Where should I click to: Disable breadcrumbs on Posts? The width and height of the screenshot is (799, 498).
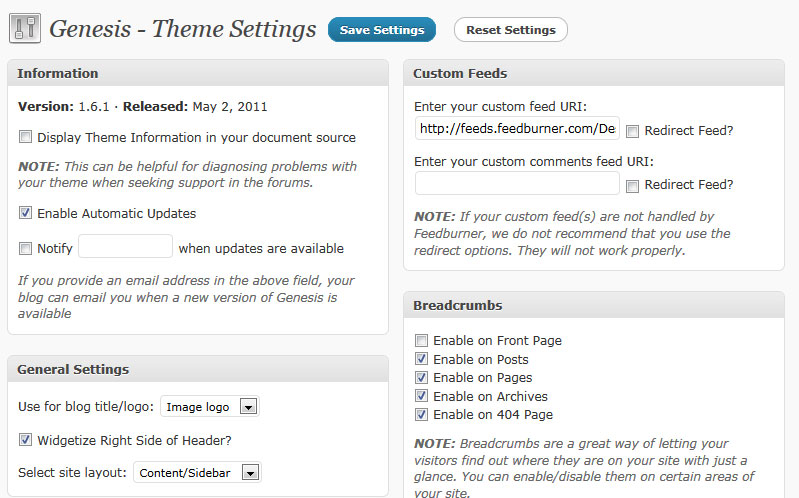tap(422, 359)
